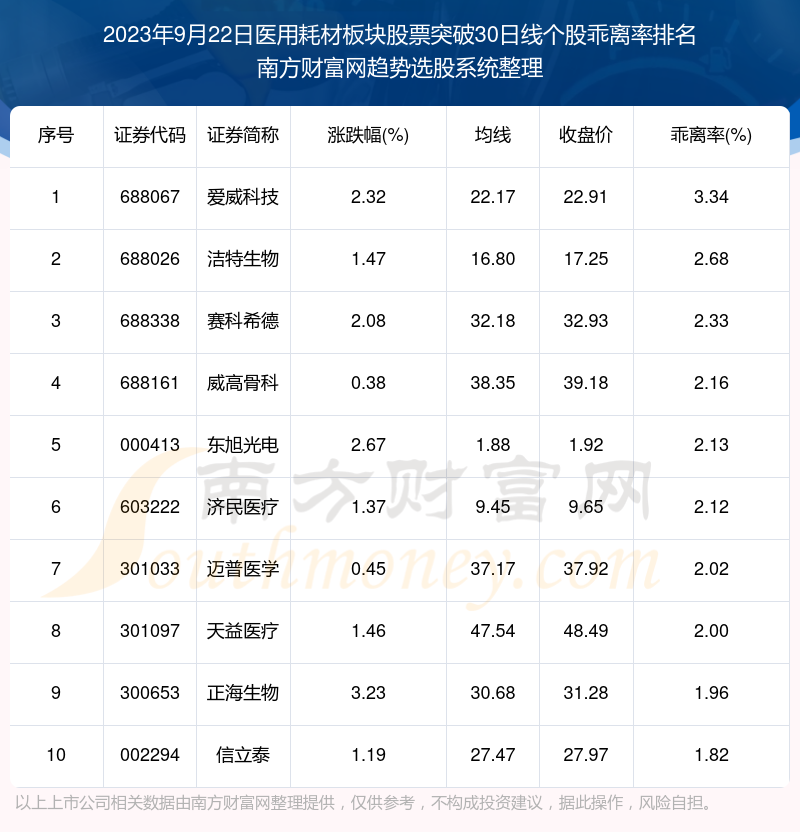Click moving average value 16.80
The height and width of the screenshot is (832, 800).
[493, 259]
